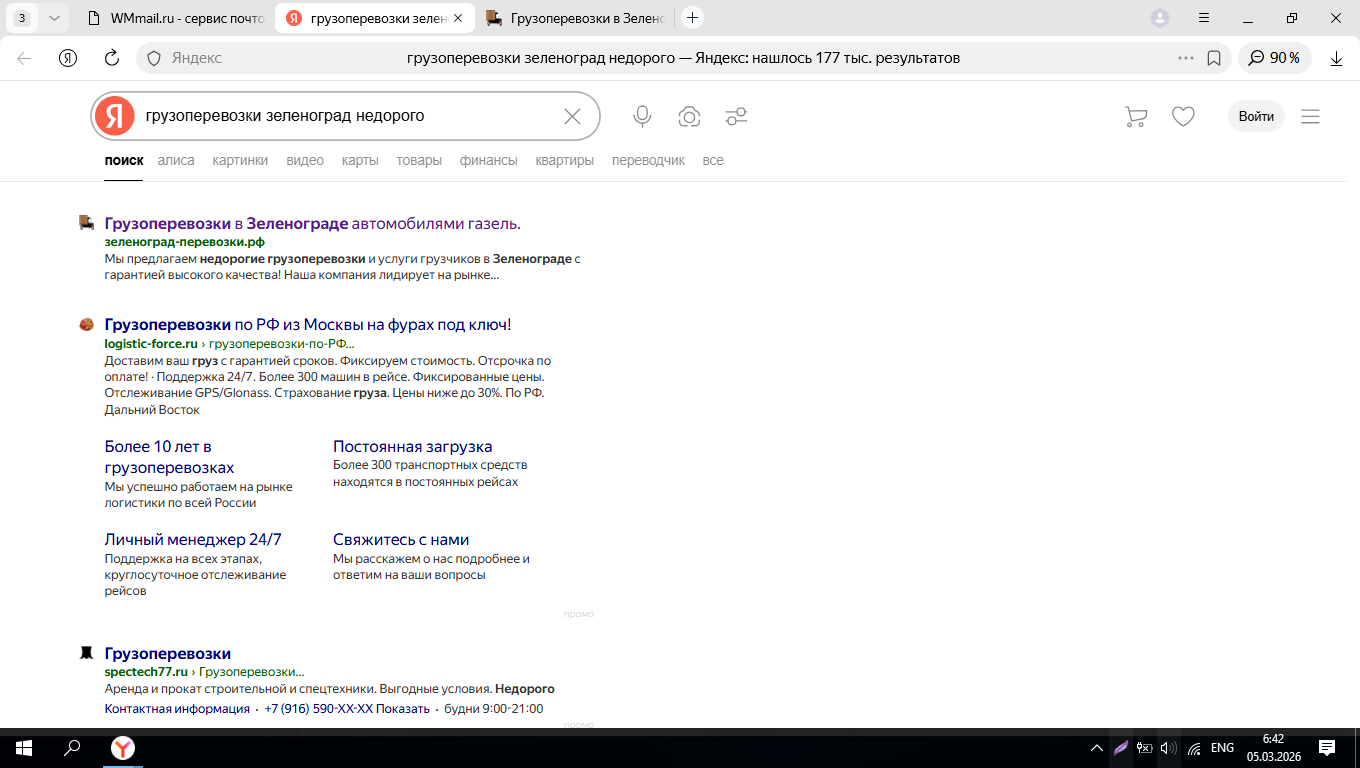This screenshot has height=768, width=1360.
Task: Focus the search query input field
Action: (348, 116)
